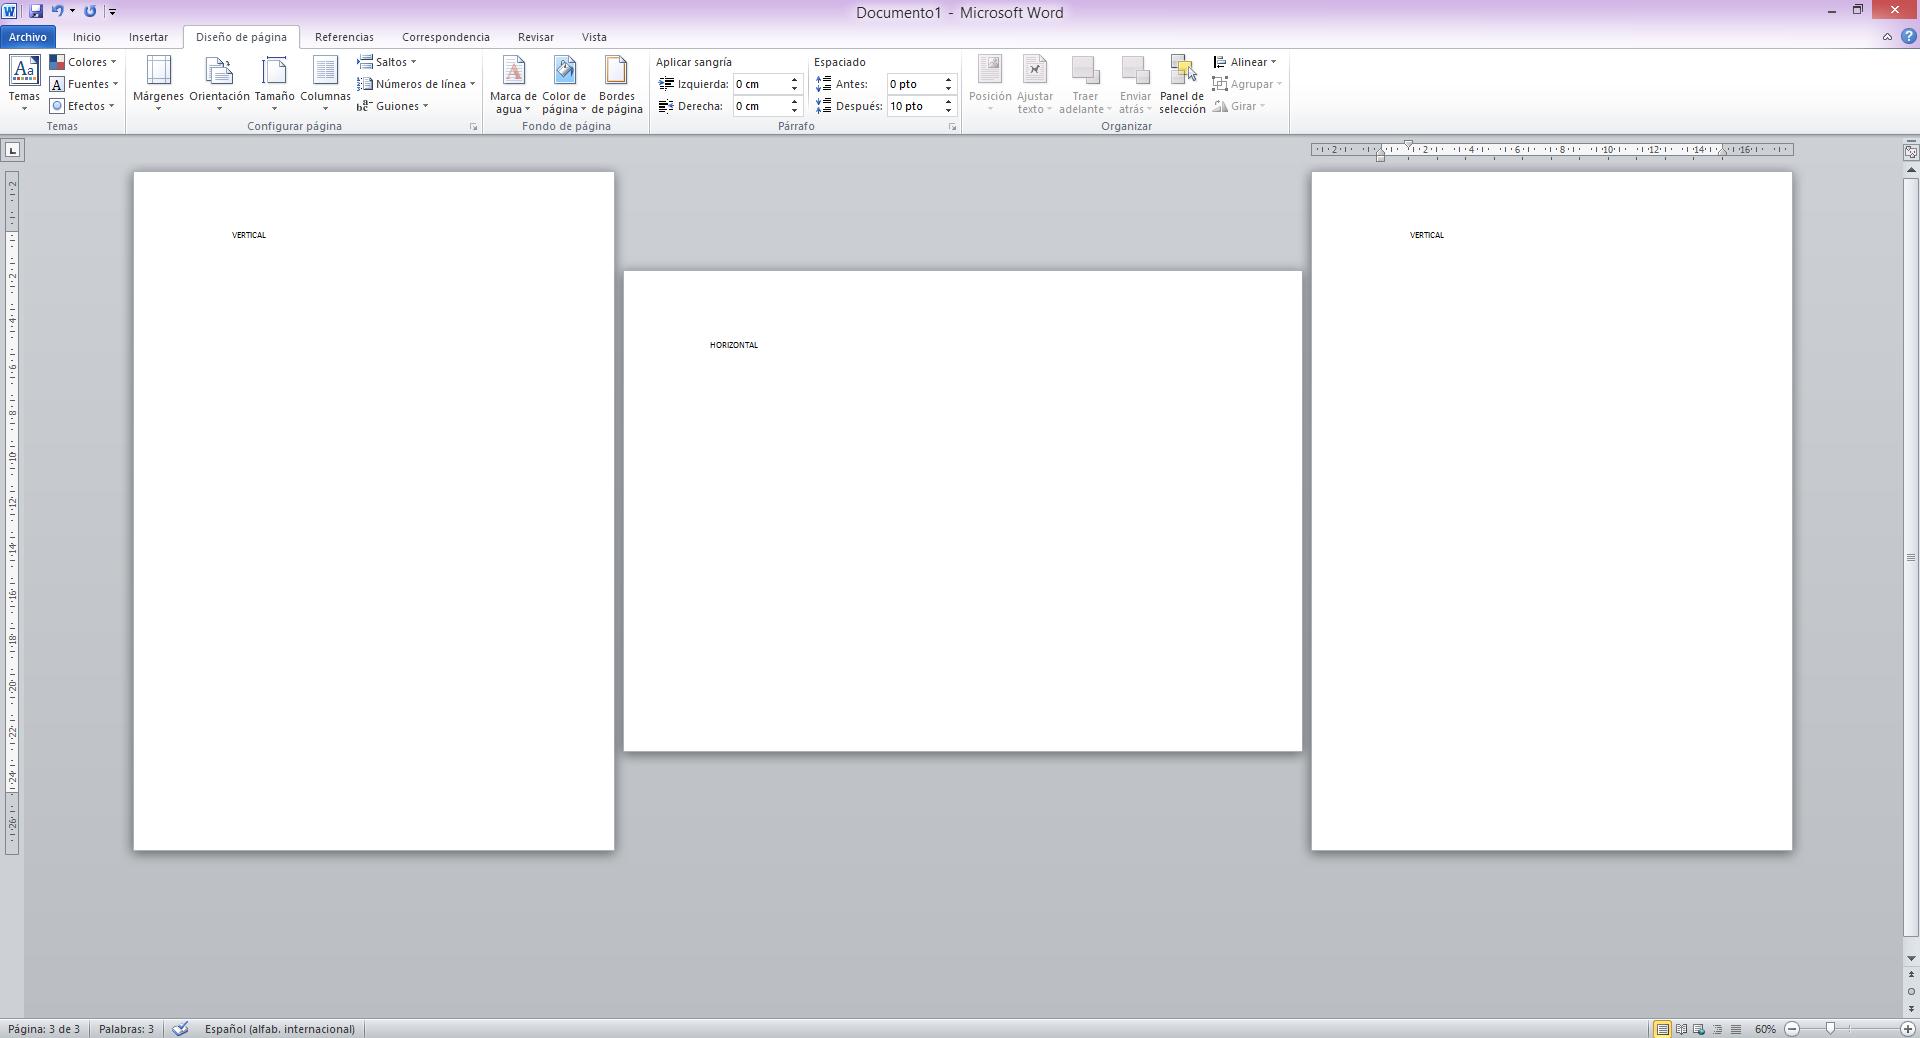The image size is (1920, 1038).
Task: Switch to the Insertar tab
Action: (148, 37)
